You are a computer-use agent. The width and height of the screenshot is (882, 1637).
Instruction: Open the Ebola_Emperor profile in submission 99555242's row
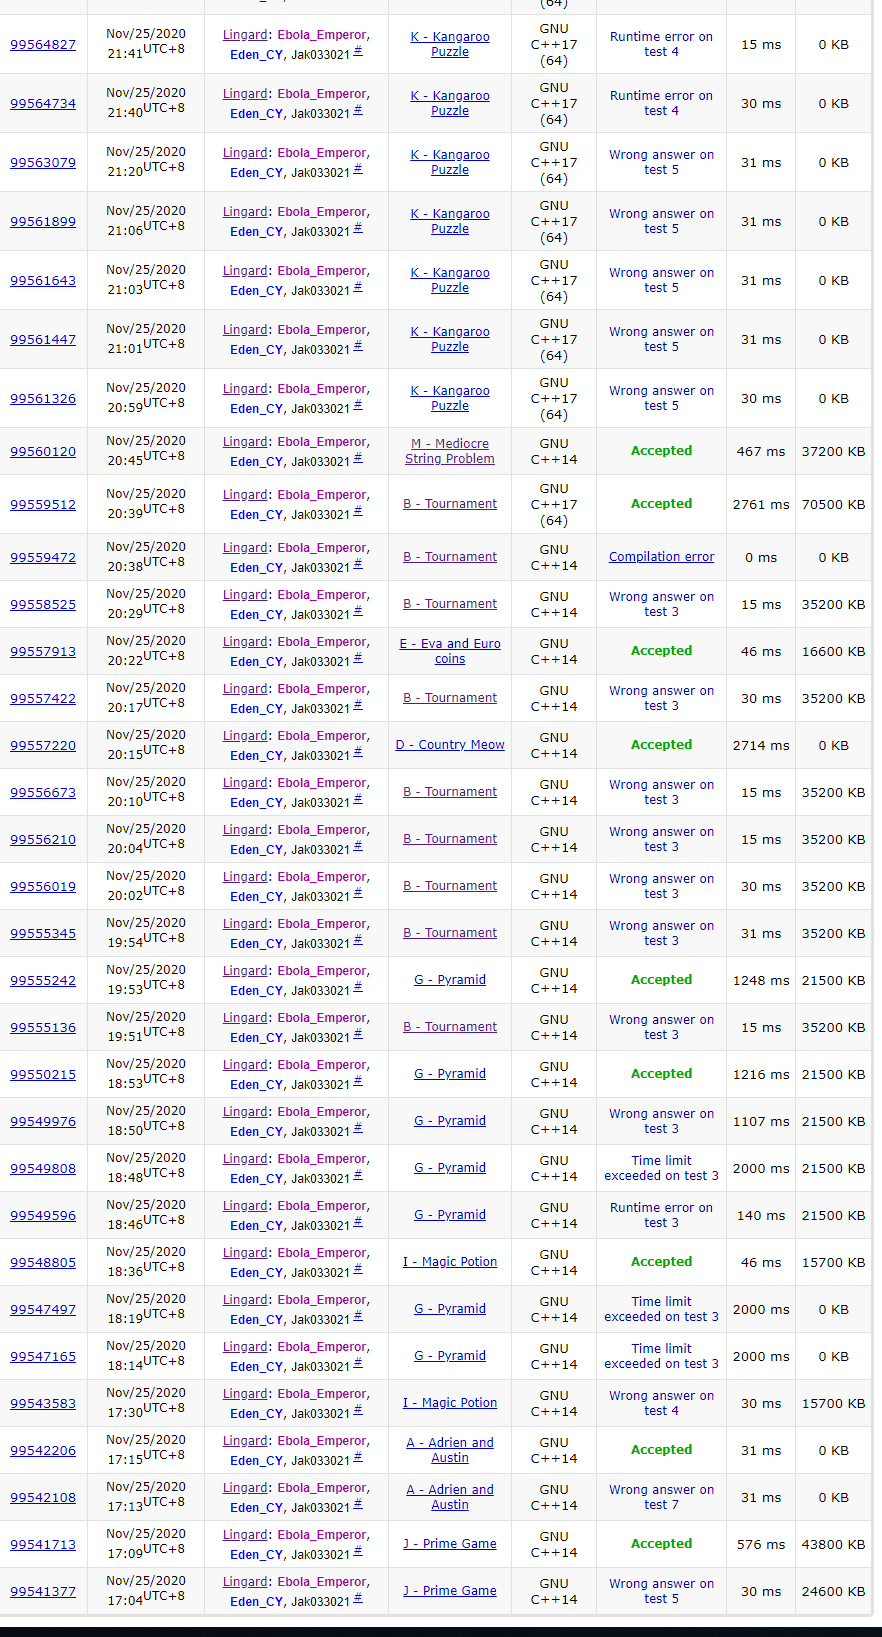[x=322, y=971]
